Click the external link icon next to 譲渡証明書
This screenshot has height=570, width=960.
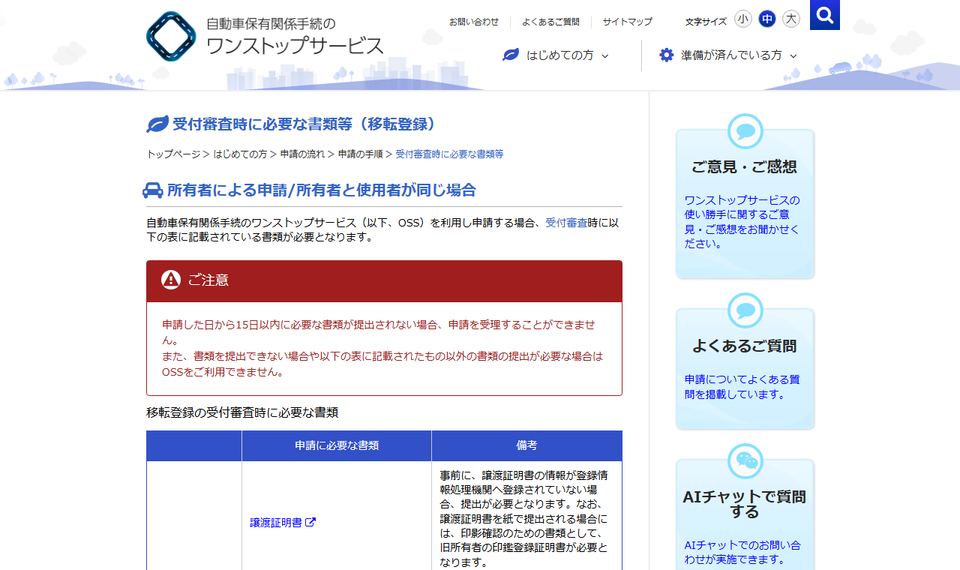[x=310, y=522]
